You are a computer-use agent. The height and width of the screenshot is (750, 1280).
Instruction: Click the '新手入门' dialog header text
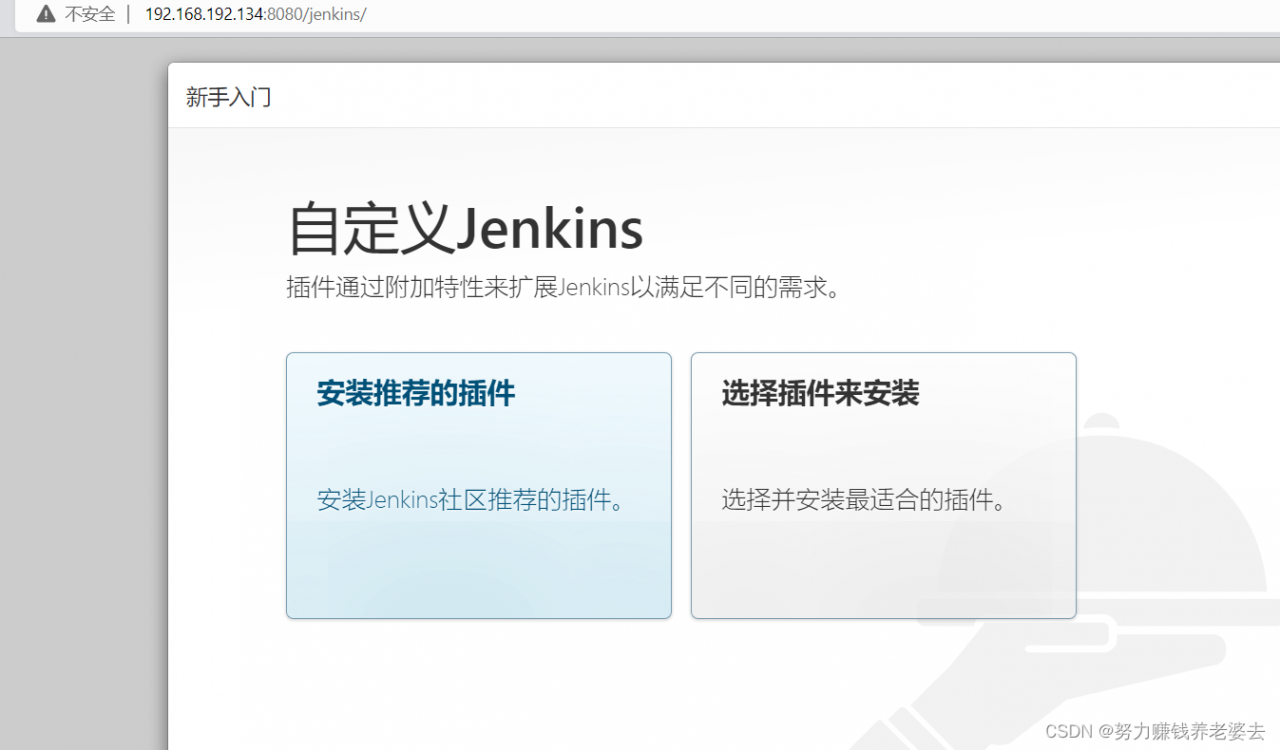click(228, 97)
